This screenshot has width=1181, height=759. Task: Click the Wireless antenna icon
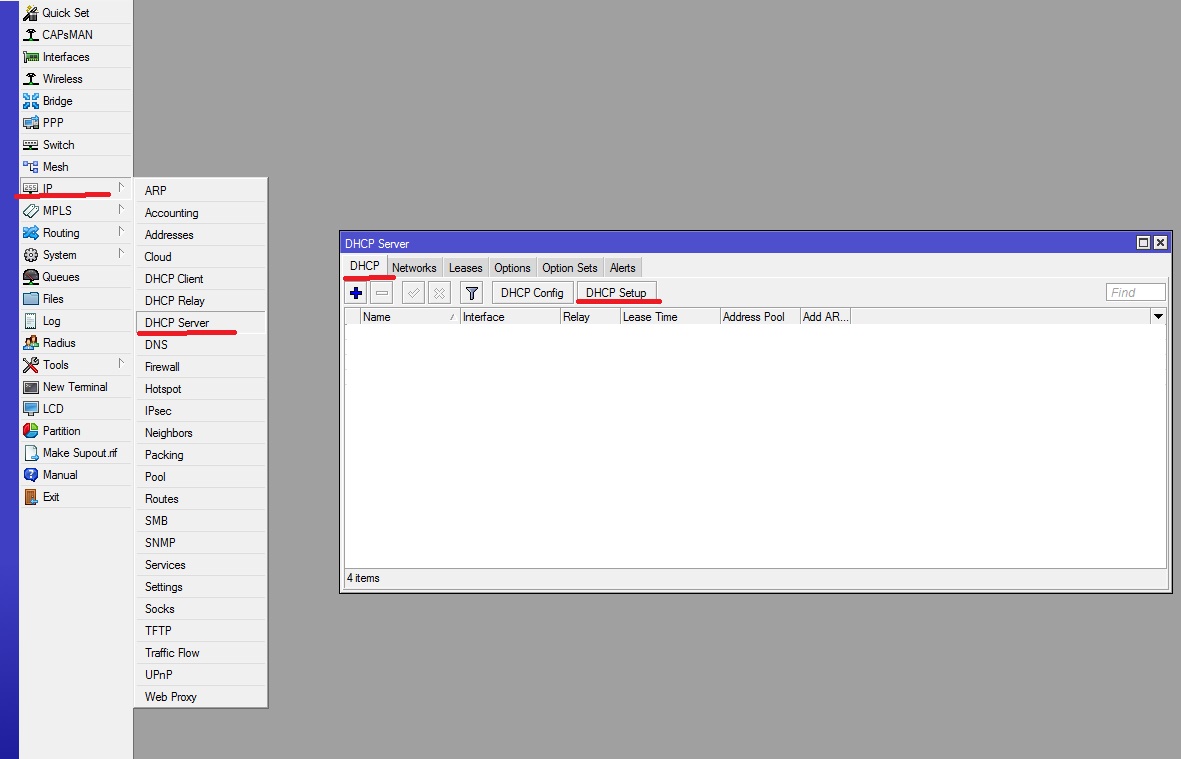[x=31, y=78]
